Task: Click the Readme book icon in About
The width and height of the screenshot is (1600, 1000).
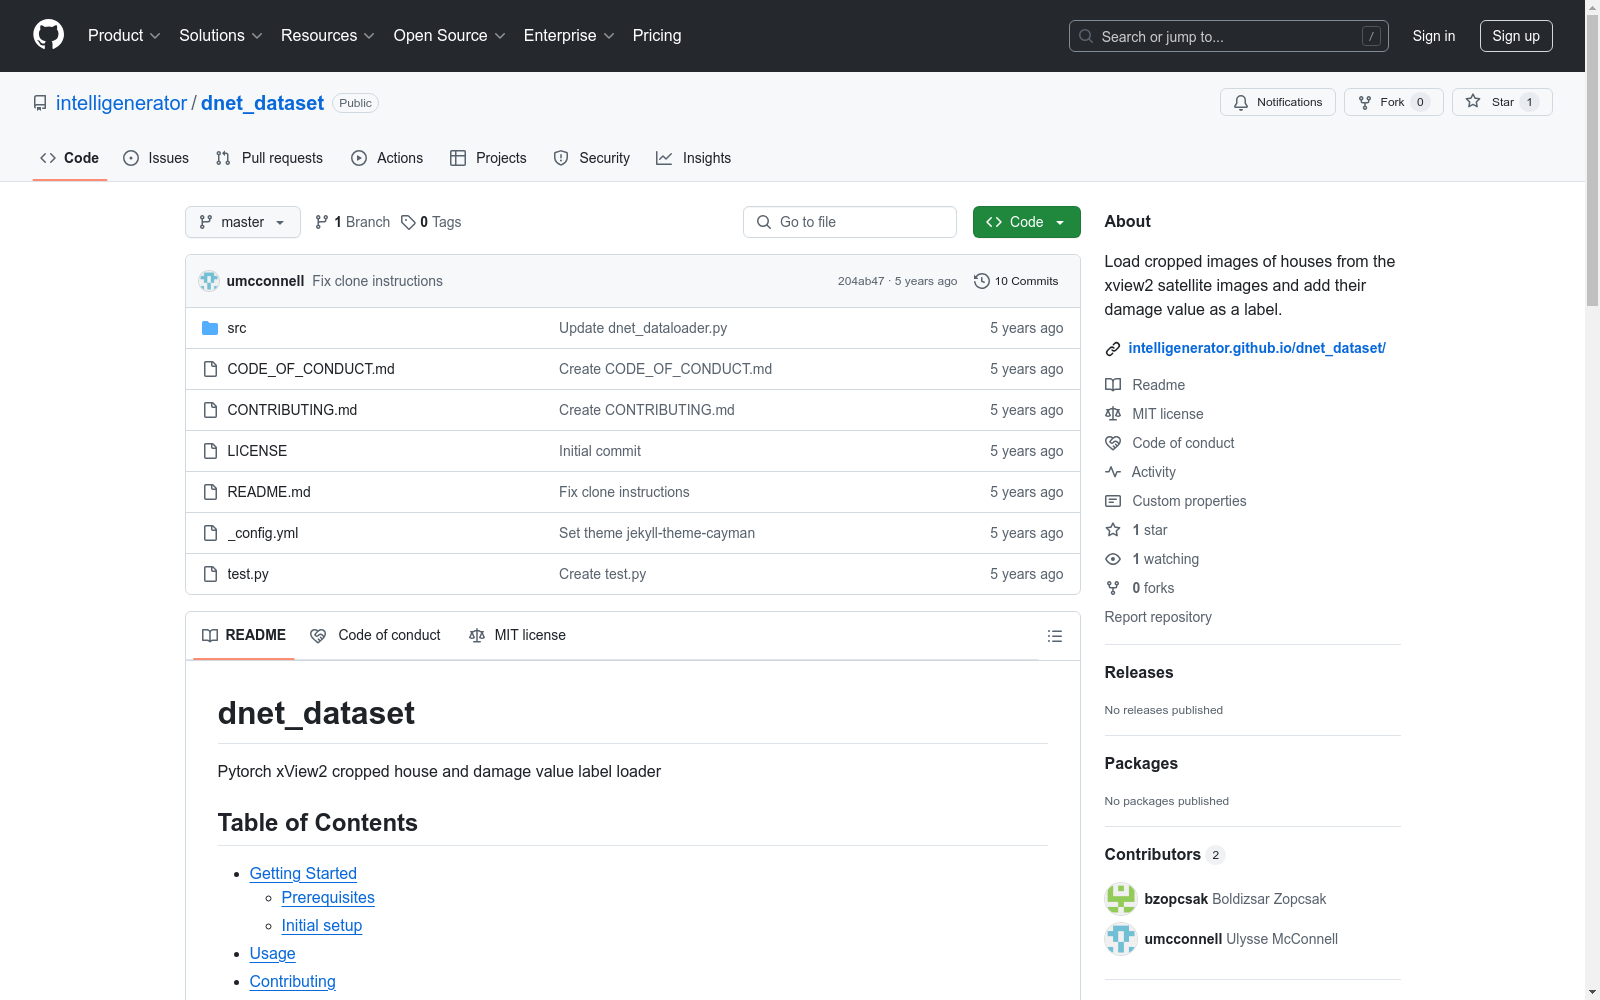Action: [x=1113, y=385]
